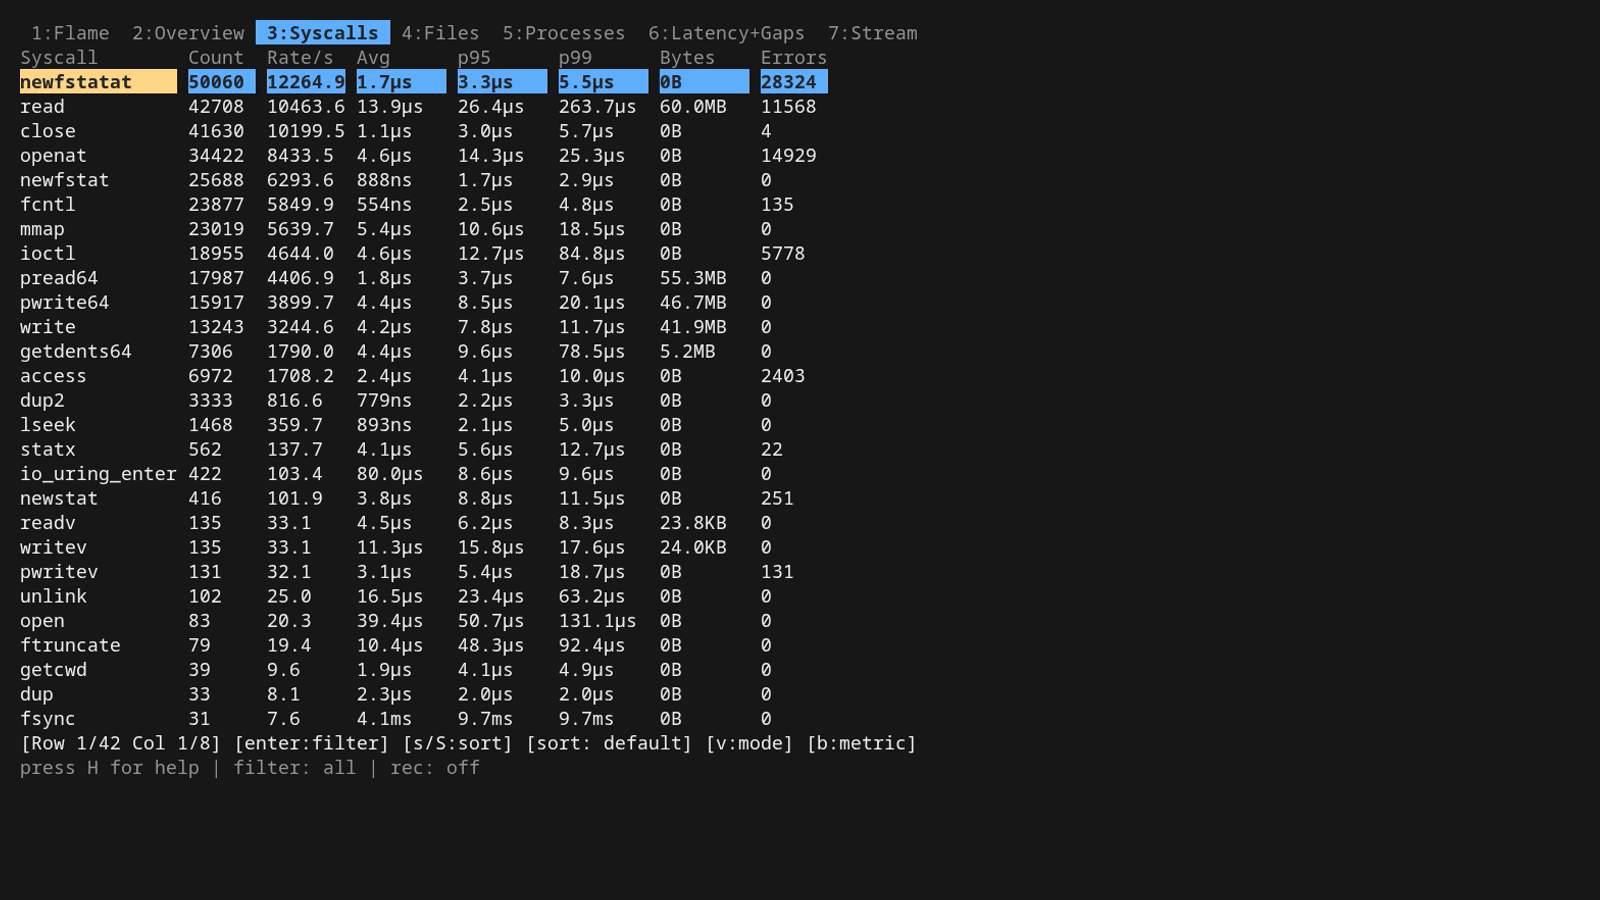Select the writev syscall row
Image resolution: width=1600 pixels, height=900 pixels.
click(424, 548)
